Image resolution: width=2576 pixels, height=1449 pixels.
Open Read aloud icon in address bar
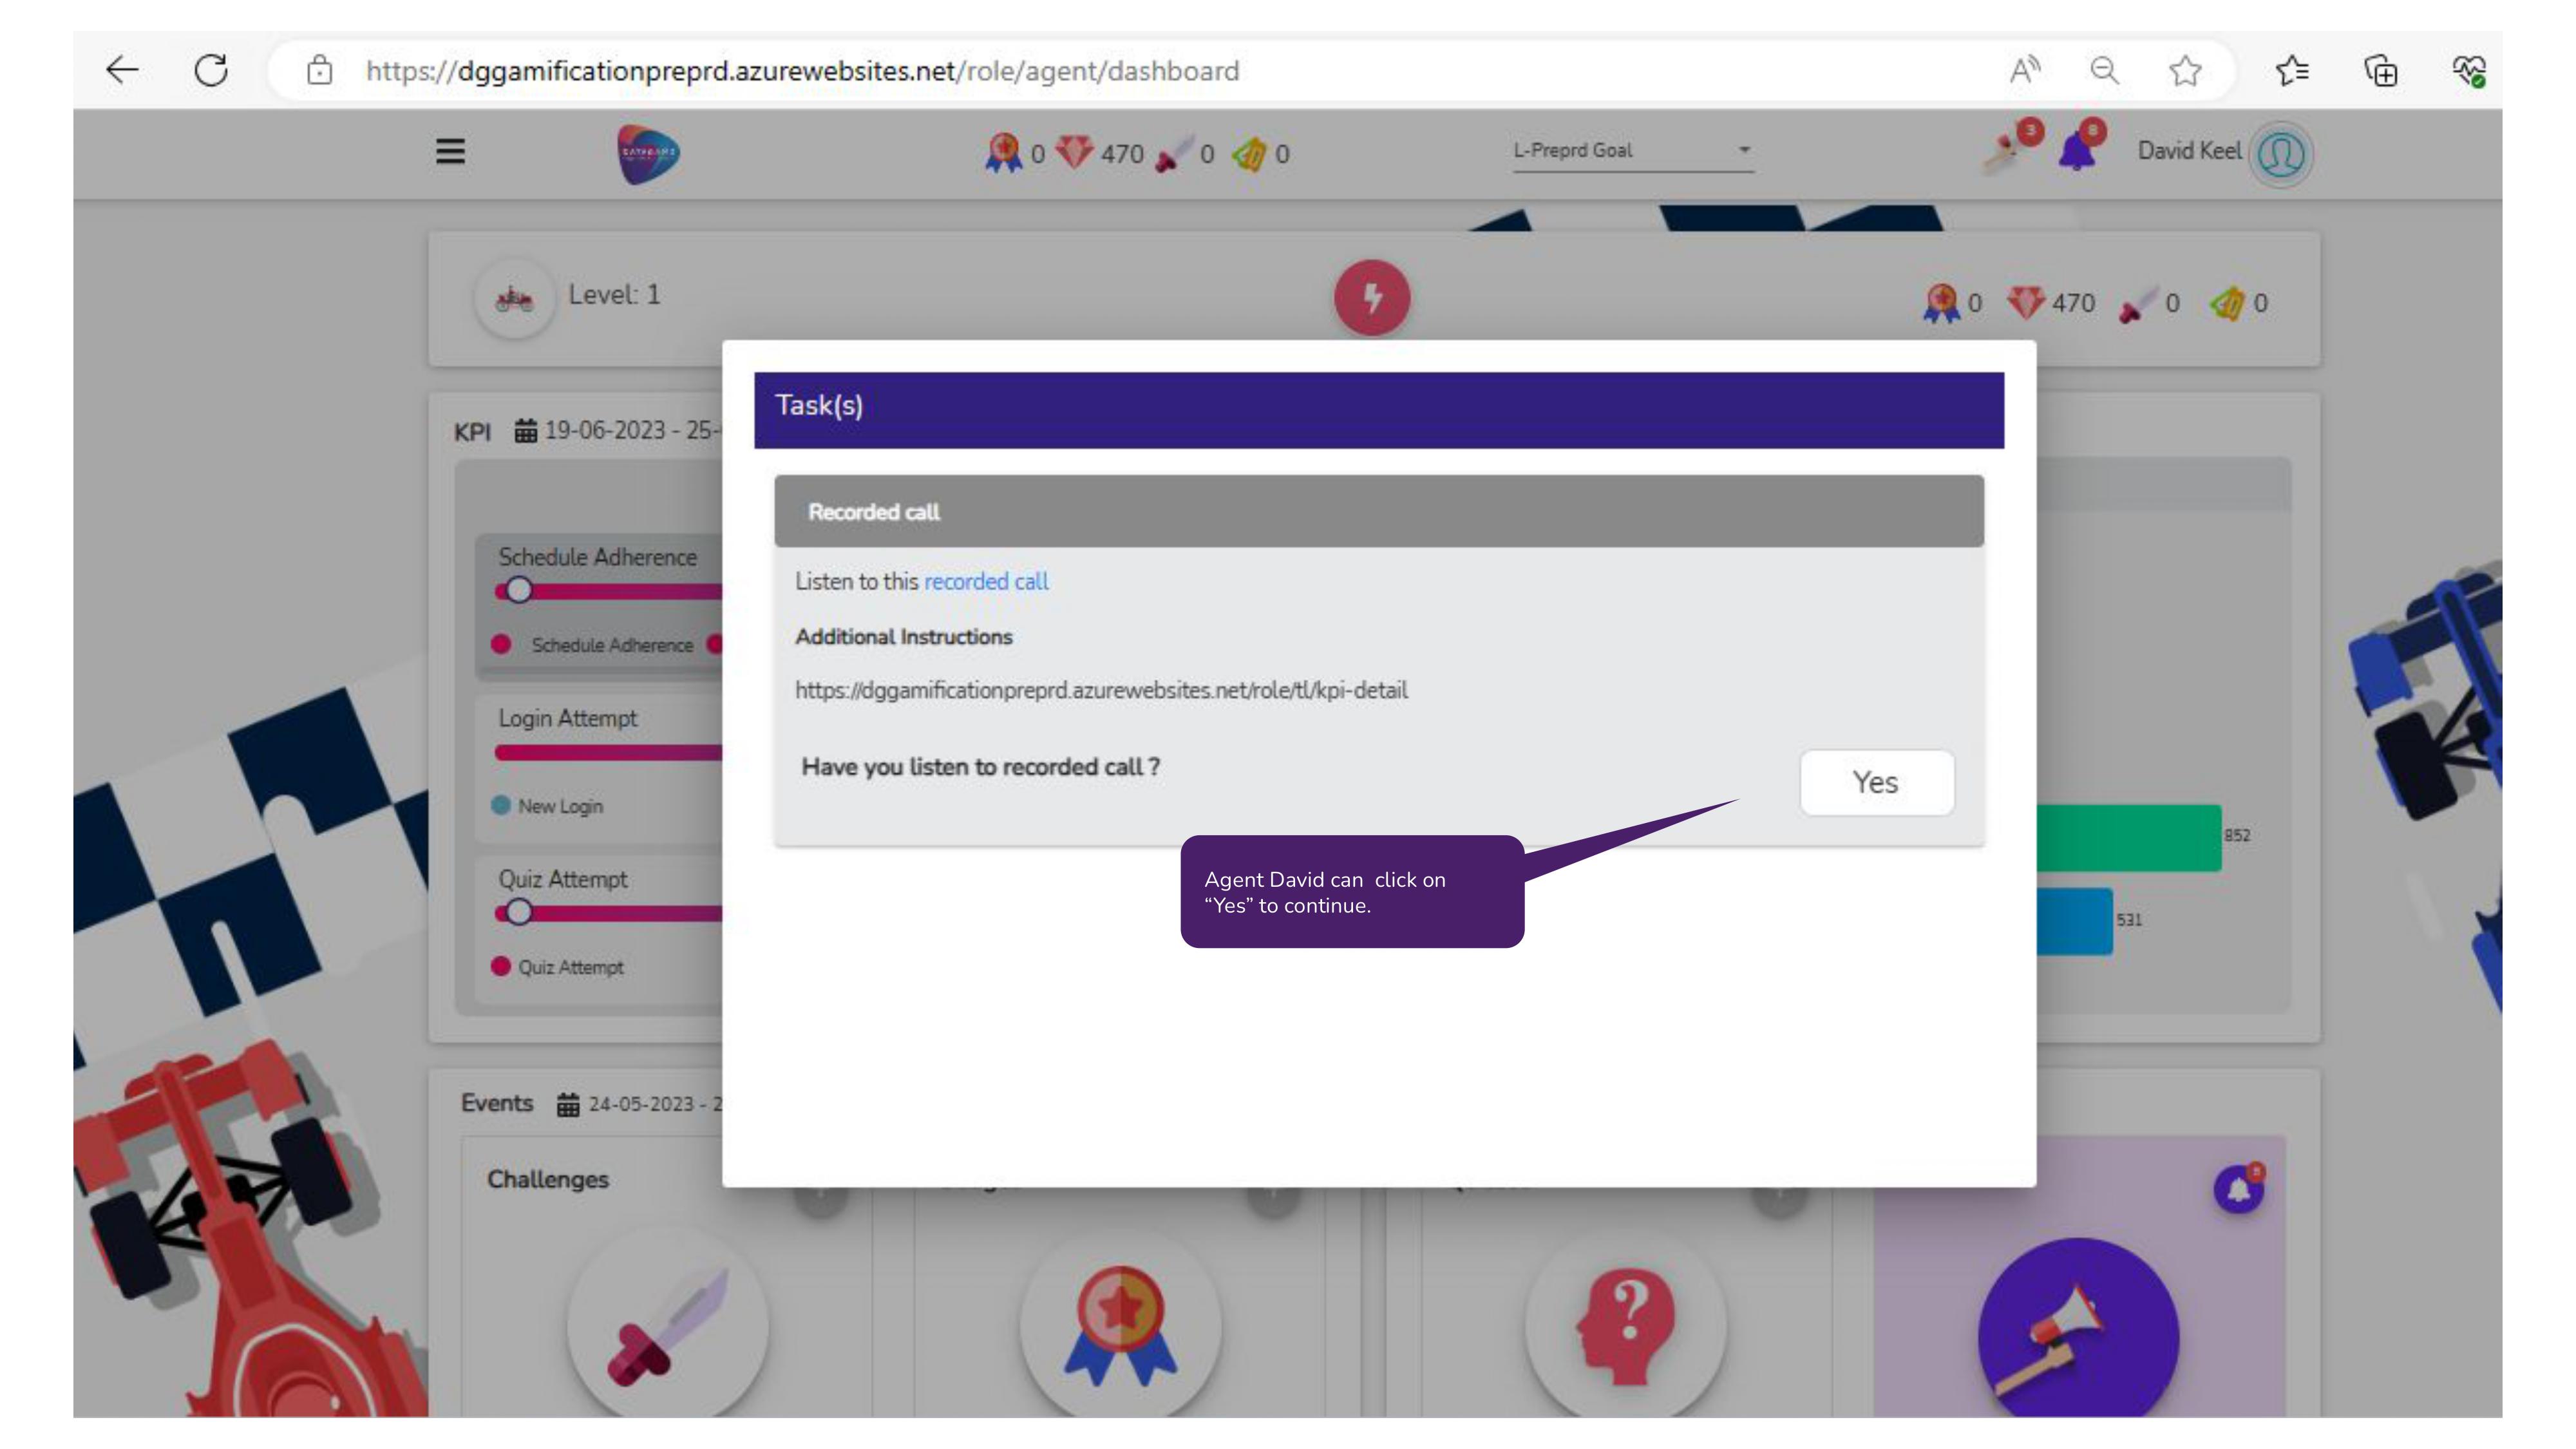2024,70
